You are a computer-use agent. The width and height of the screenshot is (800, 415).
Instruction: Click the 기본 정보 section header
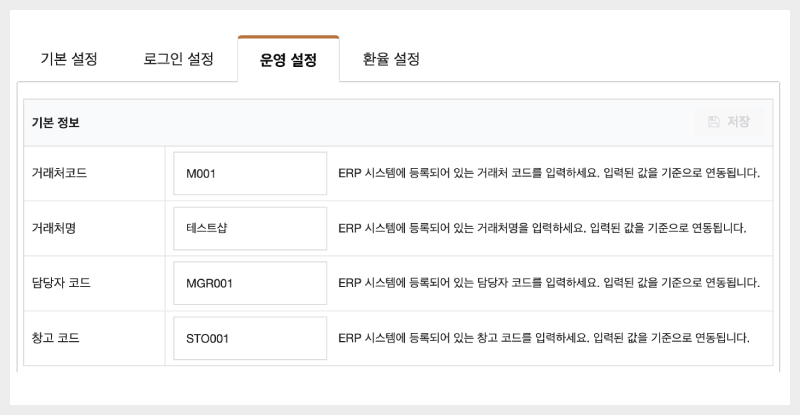pyautogui.click(x=56, y=123)
